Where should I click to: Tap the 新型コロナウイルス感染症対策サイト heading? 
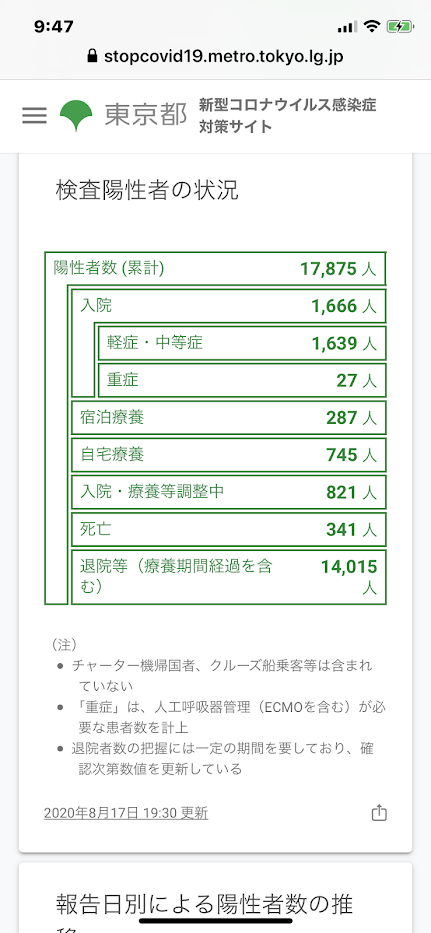(288, 115)
